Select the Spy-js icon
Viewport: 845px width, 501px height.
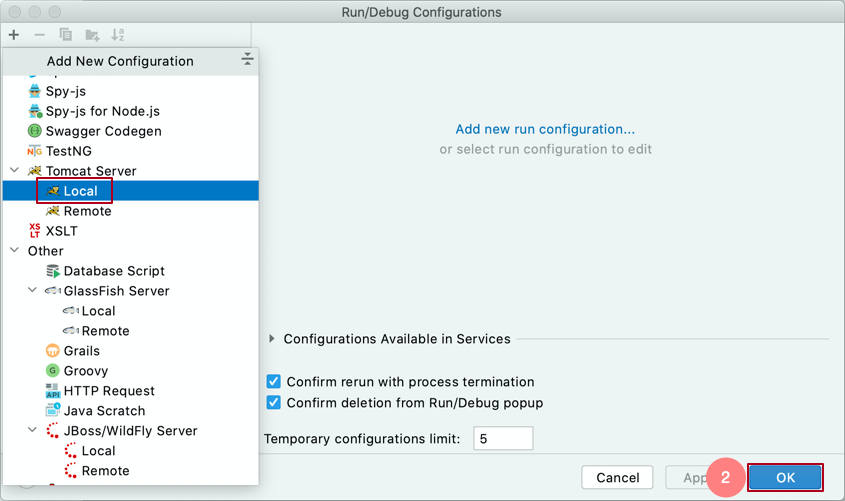(x=34, y=91)
